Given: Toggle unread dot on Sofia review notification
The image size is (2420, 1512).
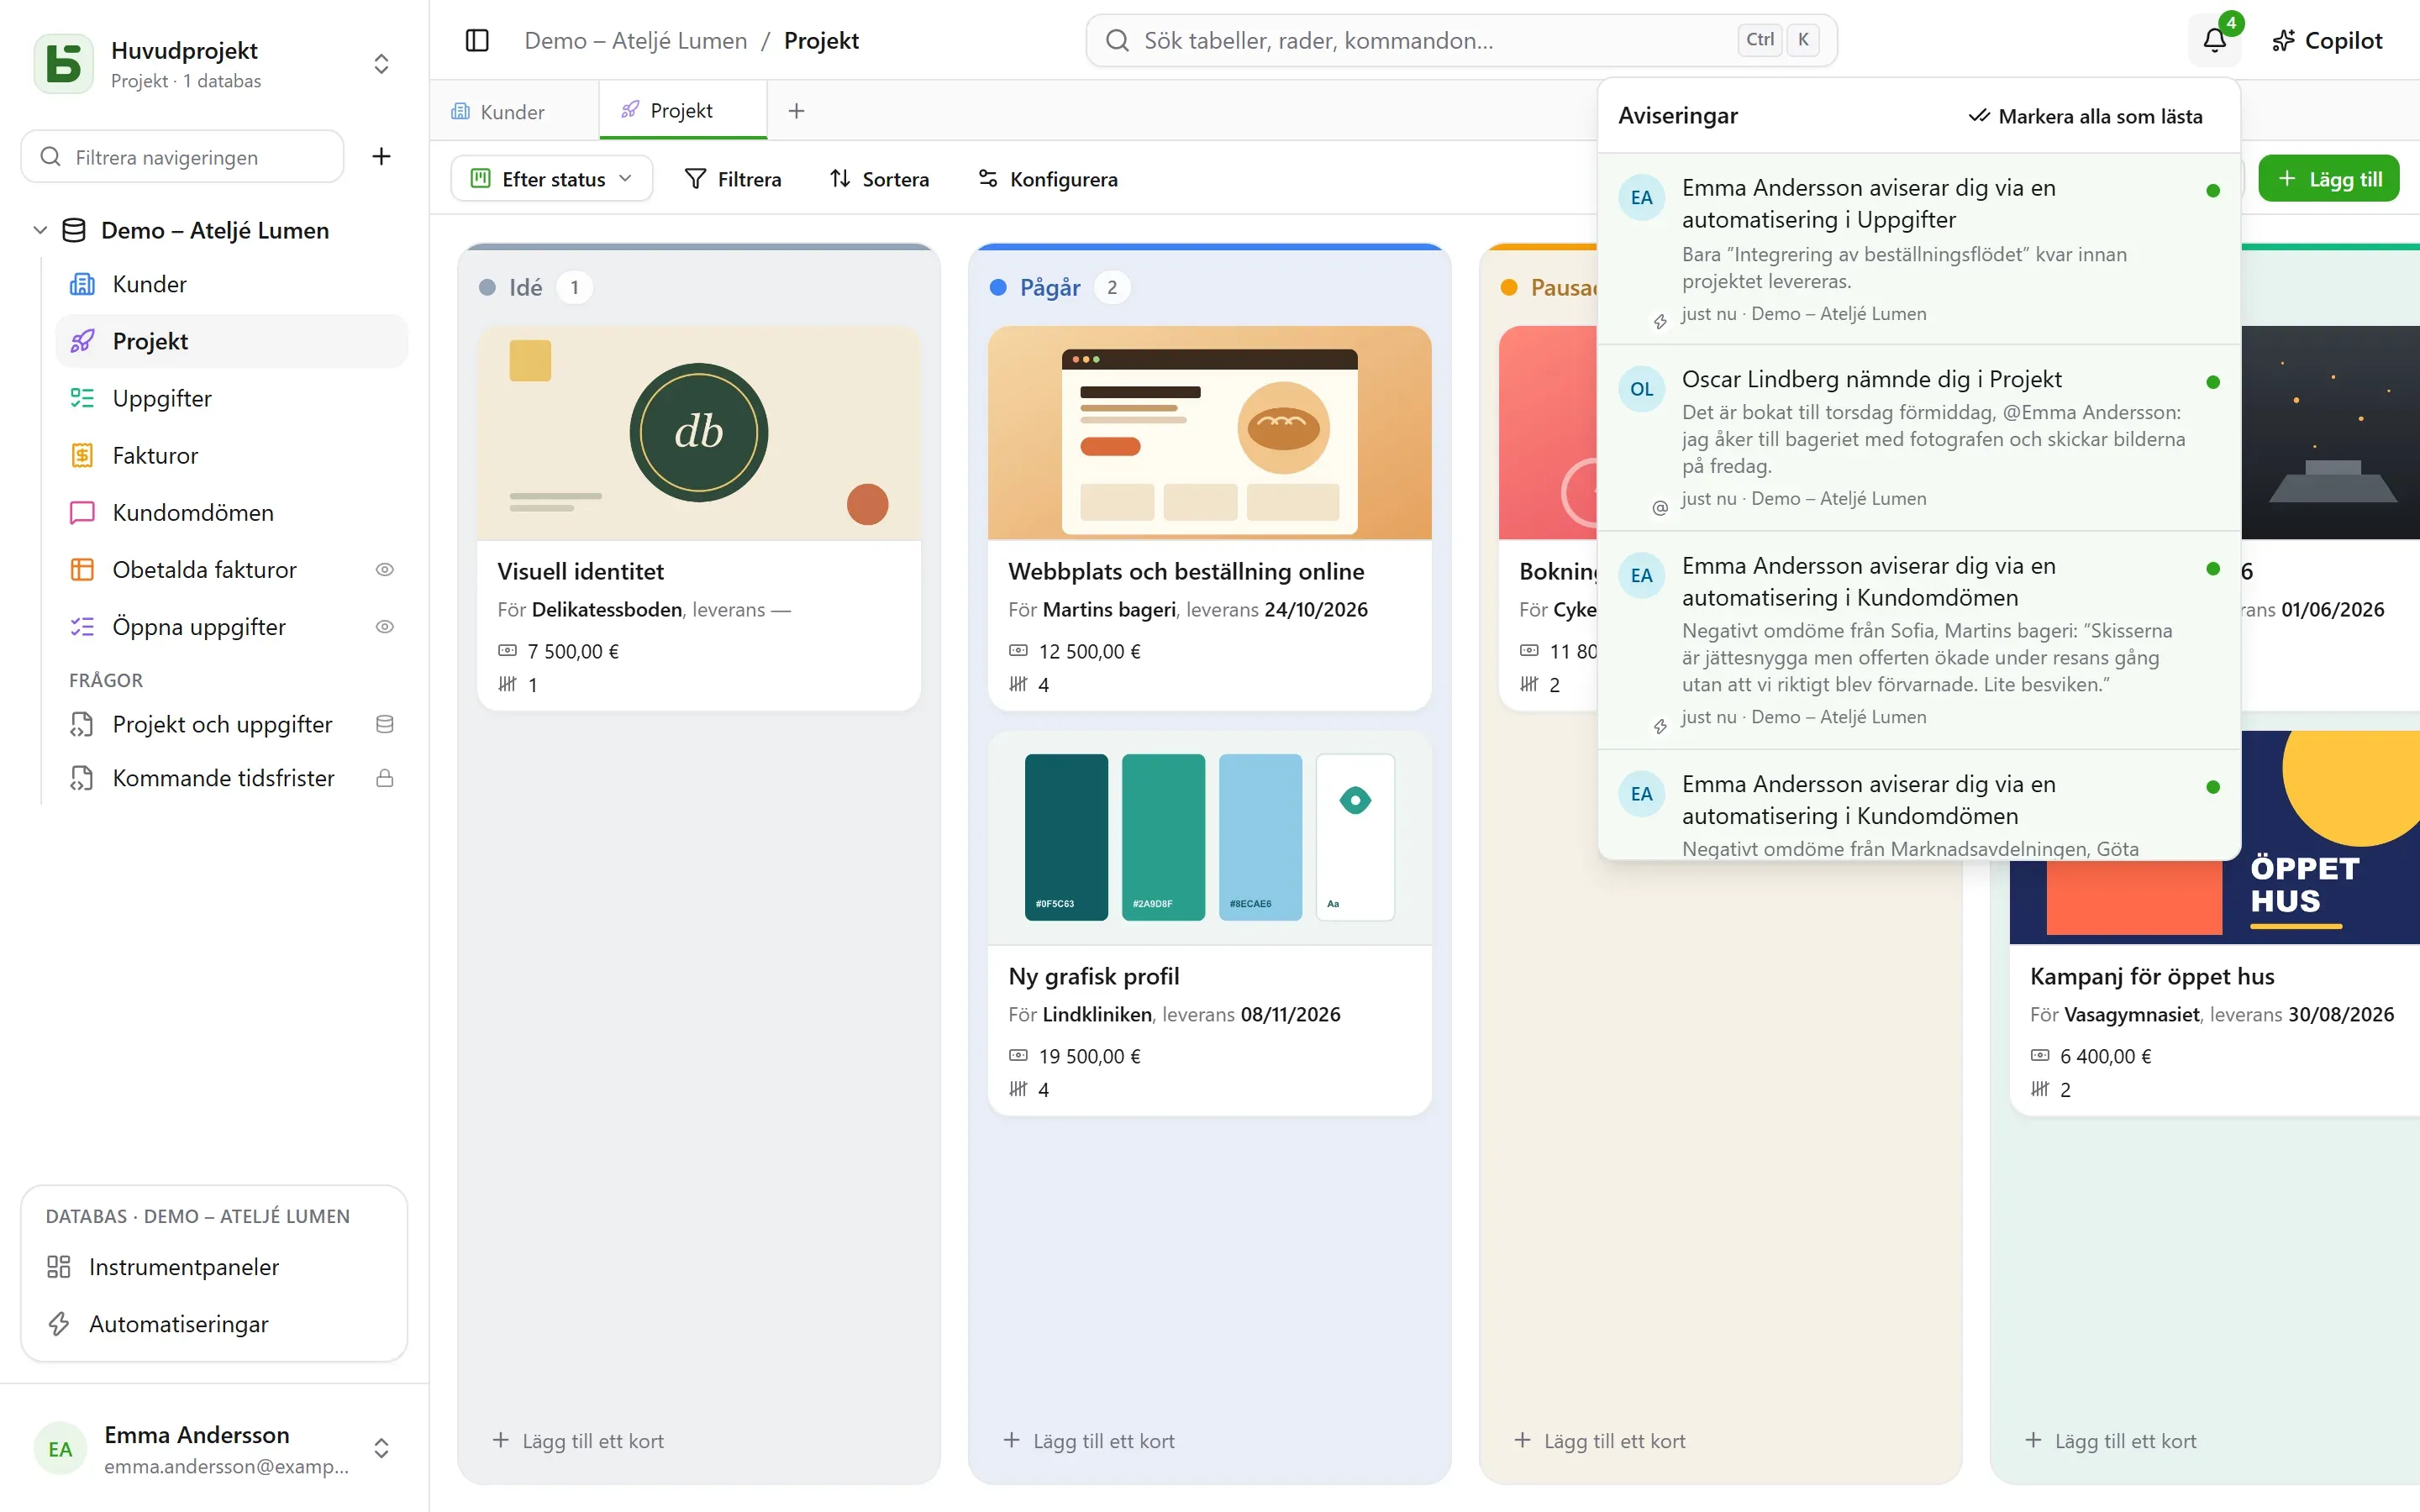Looking at the screenshot, I should click(2213, 568).
